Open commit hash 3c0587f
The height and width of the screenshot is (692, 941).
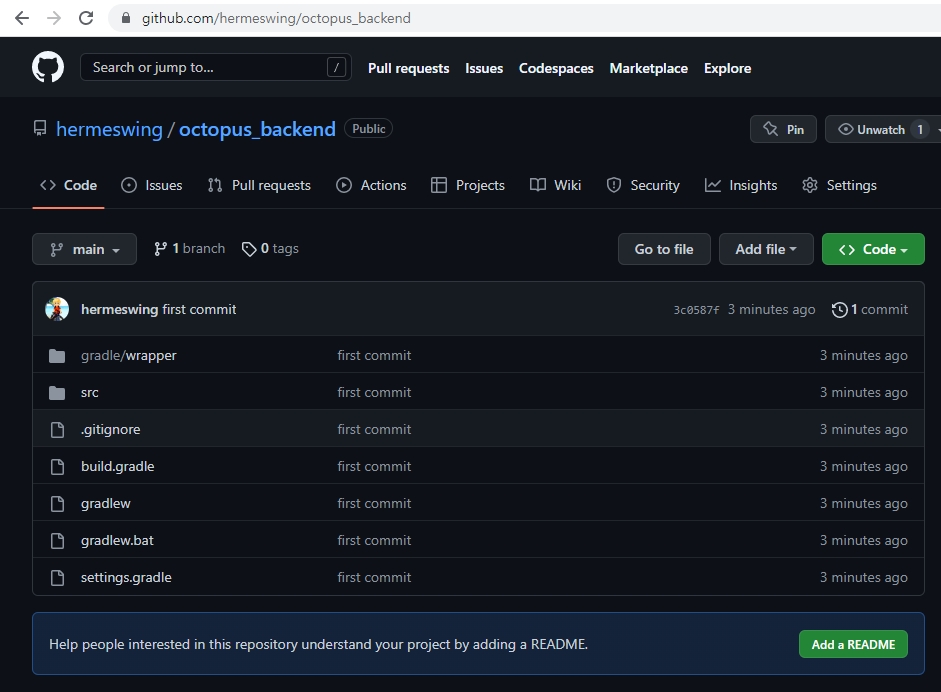point(696,310)
